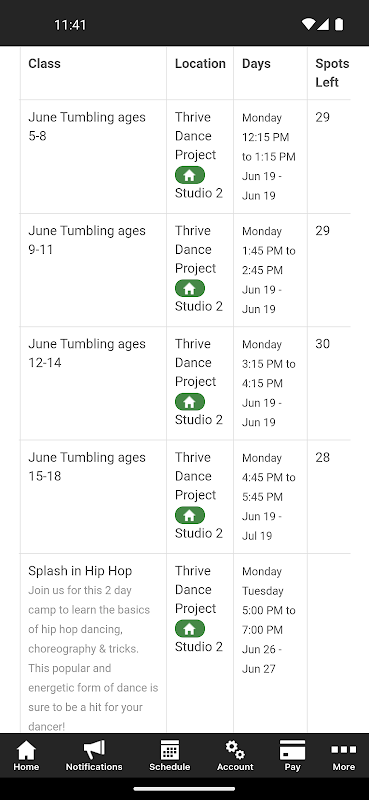This screenshot has width=369, height=800.
Task: Click the Class column header
Action: pos(44,64)
